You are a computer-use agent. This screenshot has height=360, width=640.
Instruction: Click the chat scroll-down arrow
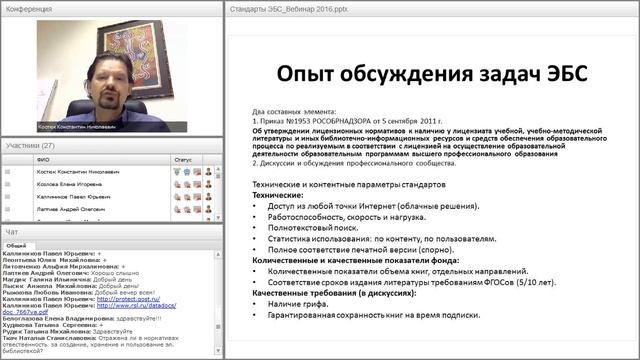click(x=218, y=351)
